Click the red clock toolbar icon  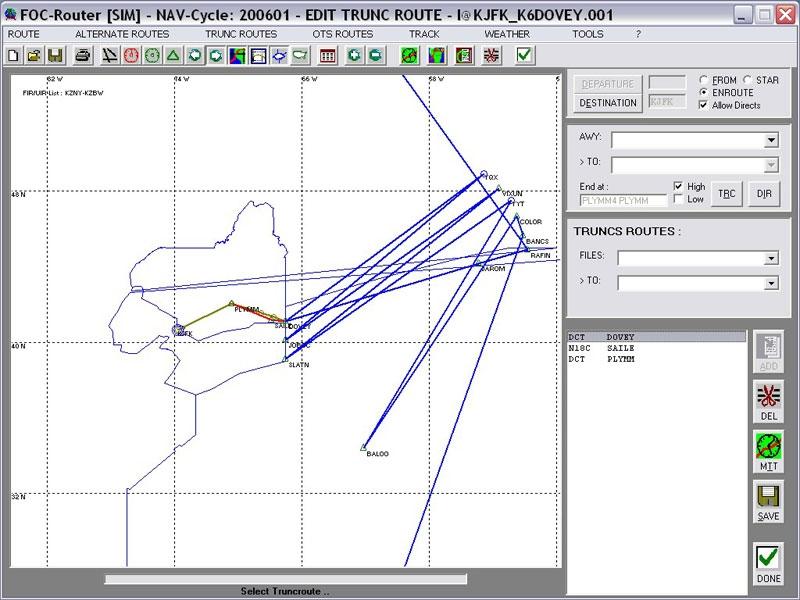click(130, 56)
